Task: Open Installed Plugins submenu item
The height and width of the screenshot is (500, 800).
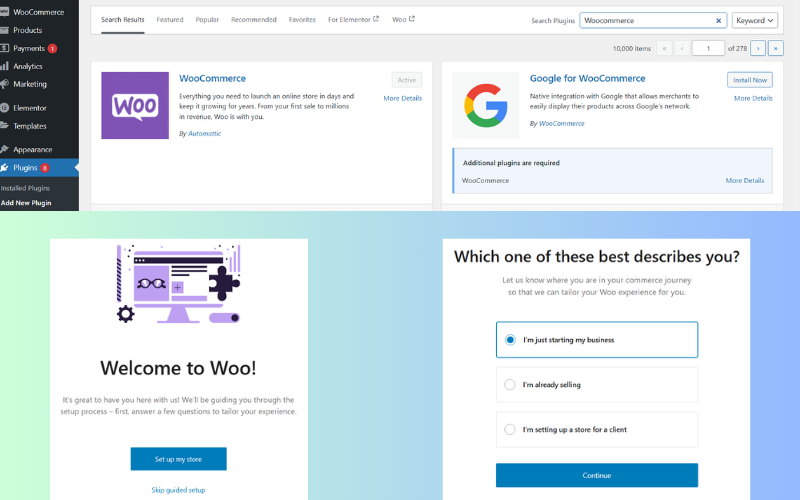Action: [x=26, y=188]
